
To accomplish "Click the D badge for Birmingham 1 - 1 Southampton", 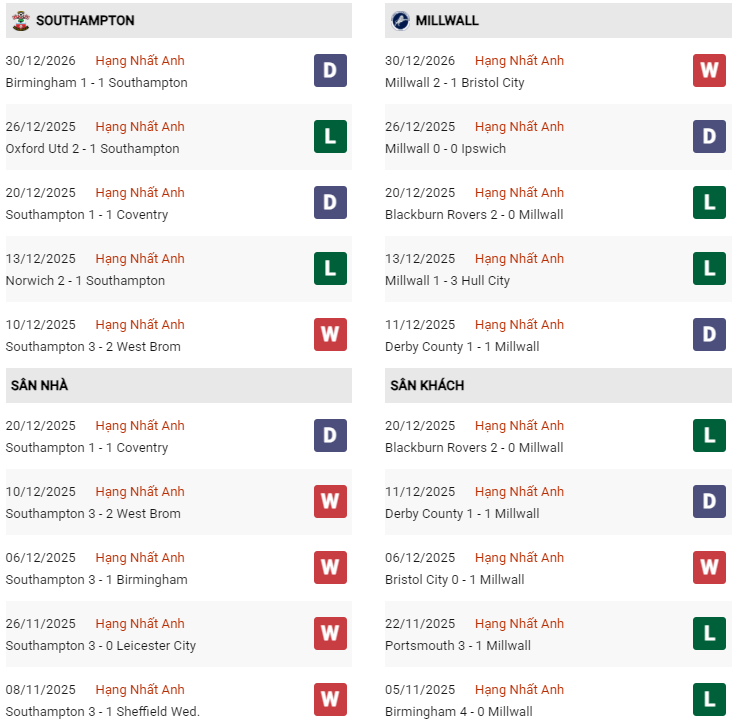I will [x=330, y=71].
